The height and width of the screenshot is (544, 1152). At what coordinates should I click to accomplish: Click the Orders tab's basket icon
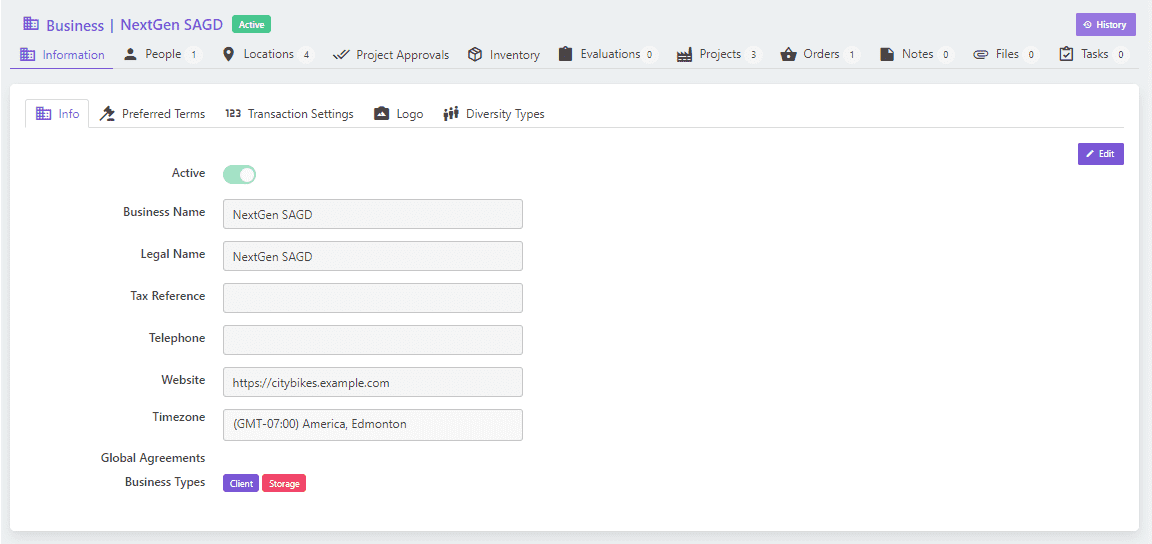788,54
